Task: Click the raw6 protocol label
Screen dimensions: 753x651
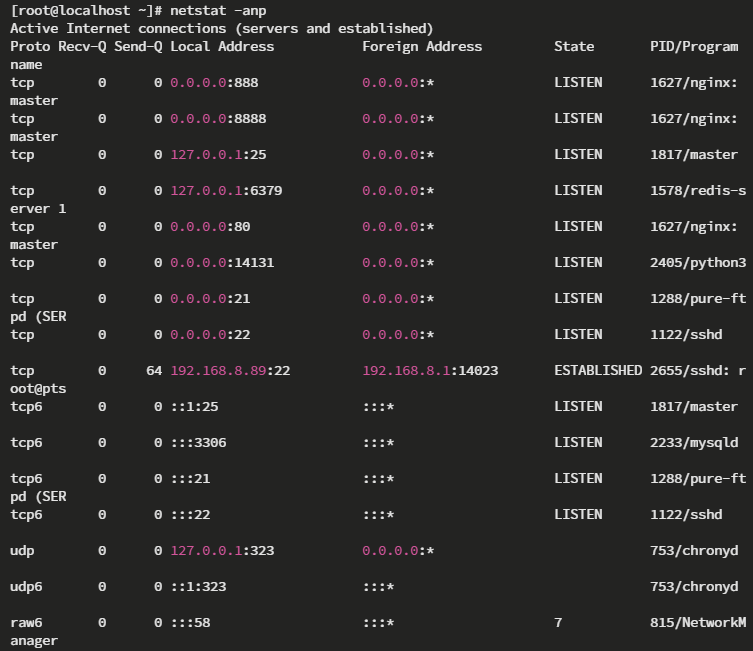Action: point(26,622)
